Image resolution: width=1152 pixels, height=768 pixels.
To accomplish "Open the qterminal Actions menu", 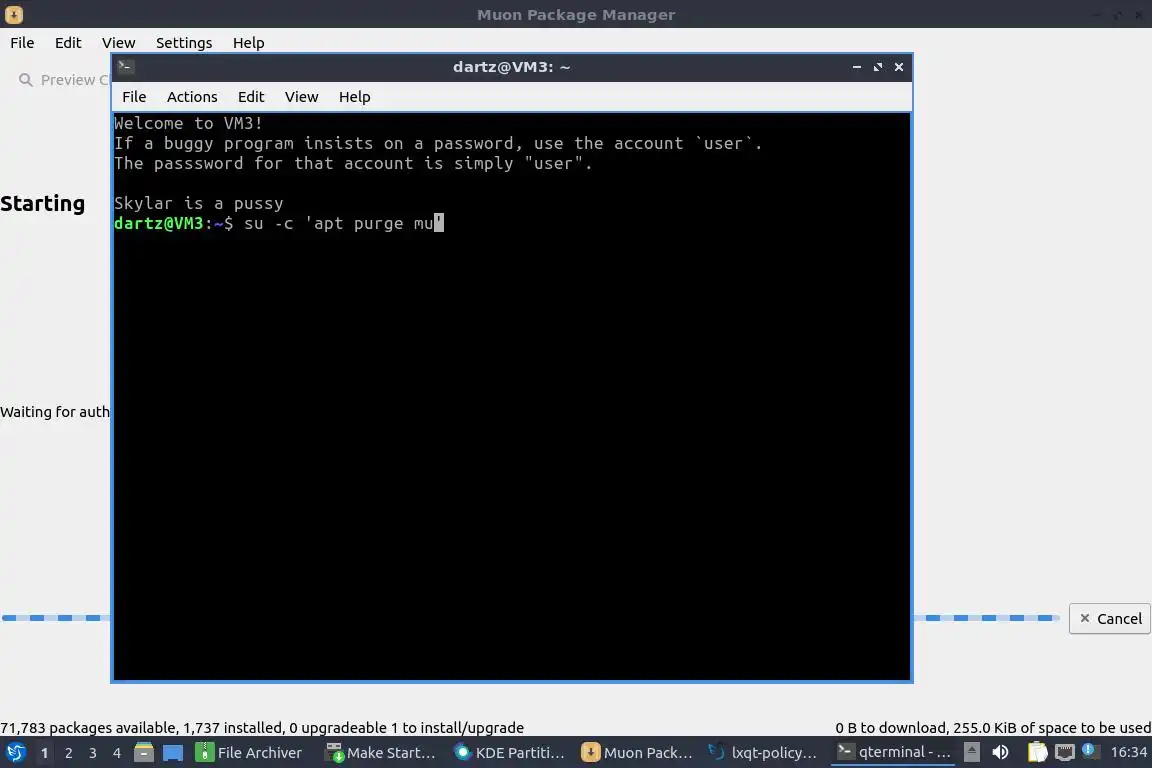I will point(192,97).
